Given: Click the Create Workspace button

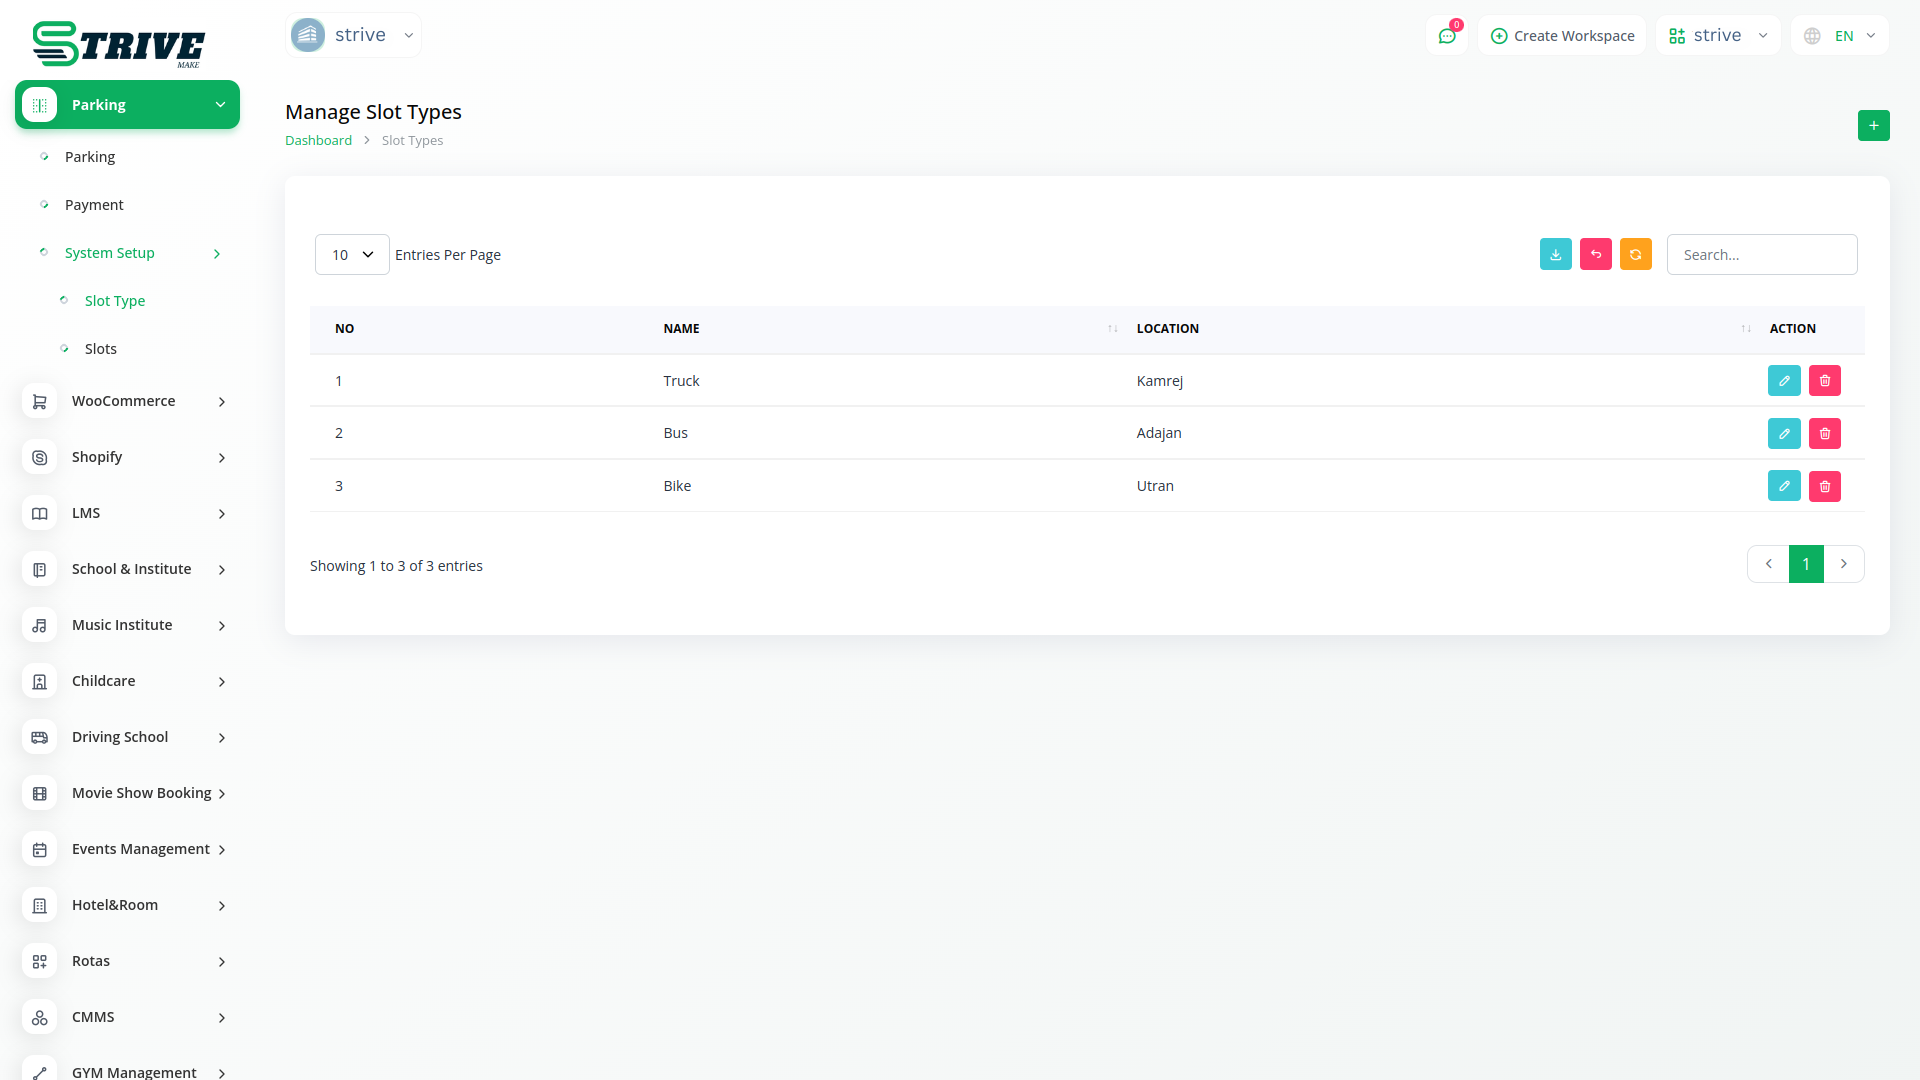Looking at the screenshot, I should pos(1562,36).
